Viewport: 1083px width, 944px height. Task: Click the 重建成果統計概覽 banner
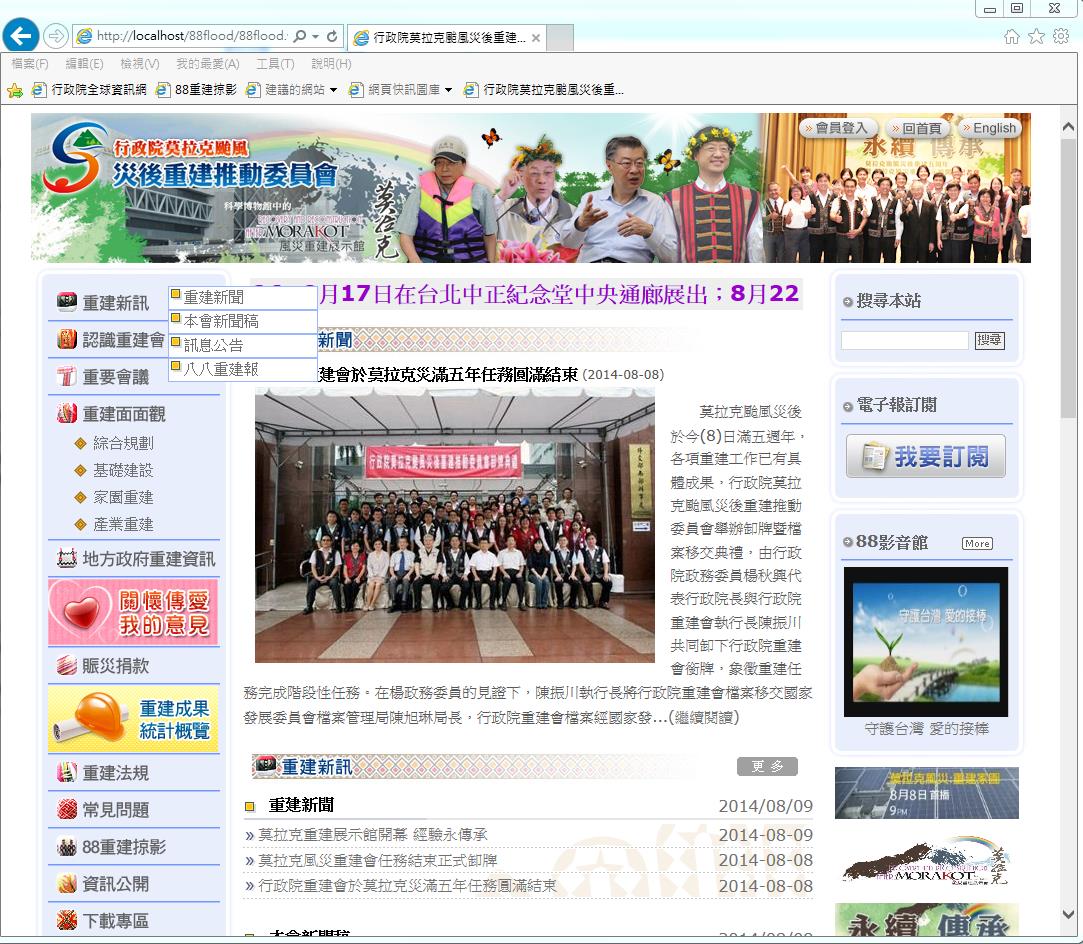(x=133, y=719)
